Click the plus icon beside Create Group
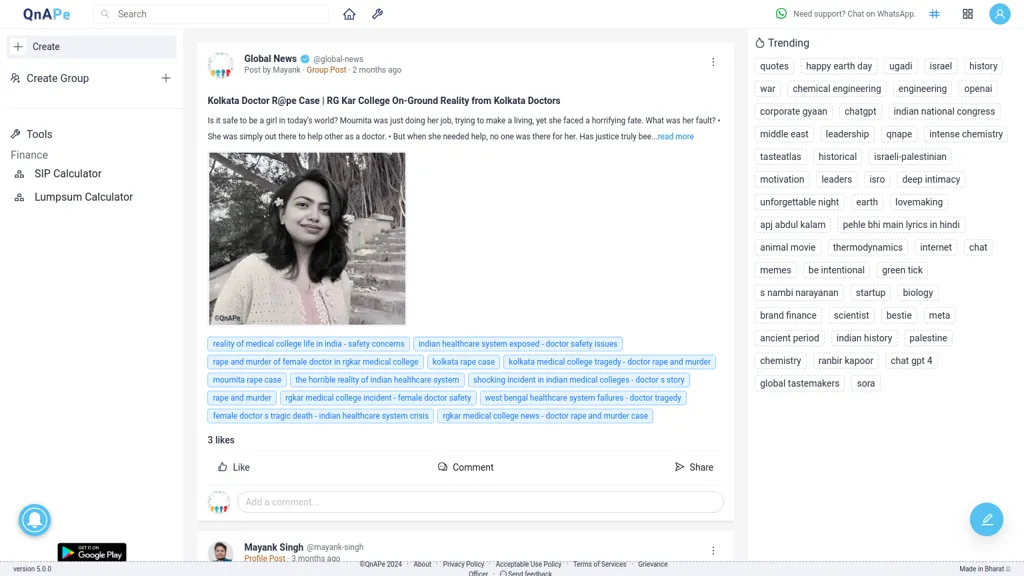This screenshot has height=576, width=1024. click(166, 78)
